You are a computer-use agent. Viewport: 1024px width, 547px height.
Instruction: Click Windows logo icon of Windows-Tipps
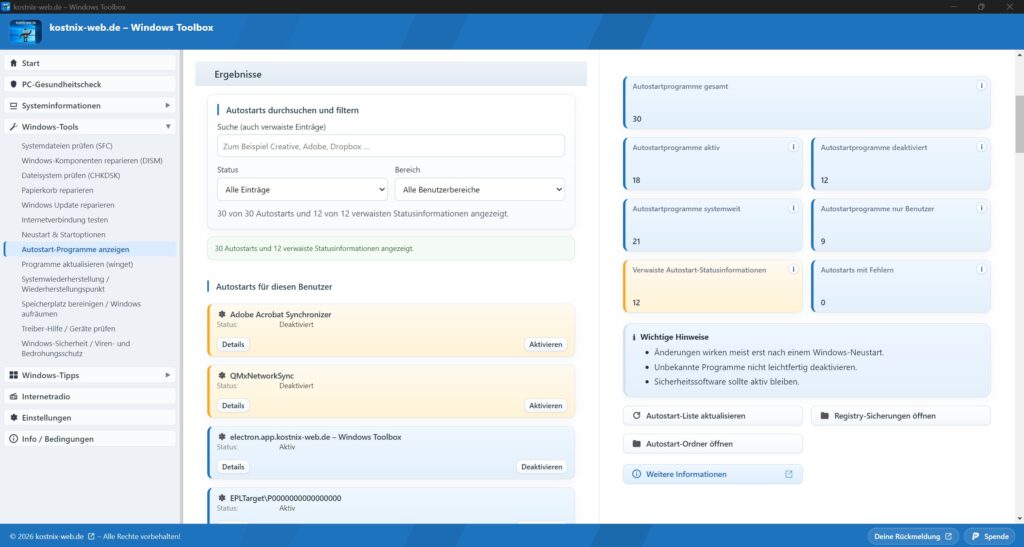[14, 375]
